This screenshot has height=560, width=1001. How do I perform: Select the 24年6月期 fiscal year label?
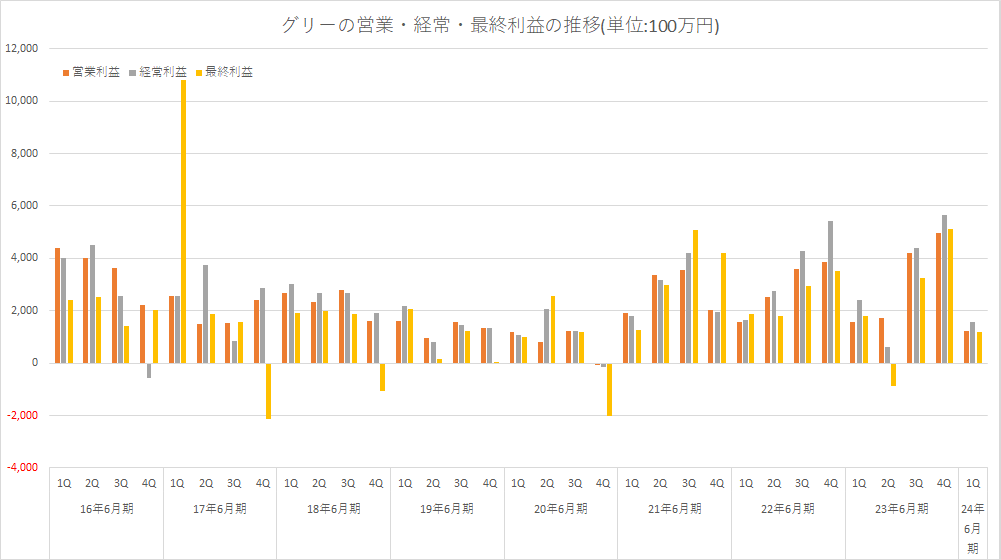pyautogui.click(x=973, y=528)
